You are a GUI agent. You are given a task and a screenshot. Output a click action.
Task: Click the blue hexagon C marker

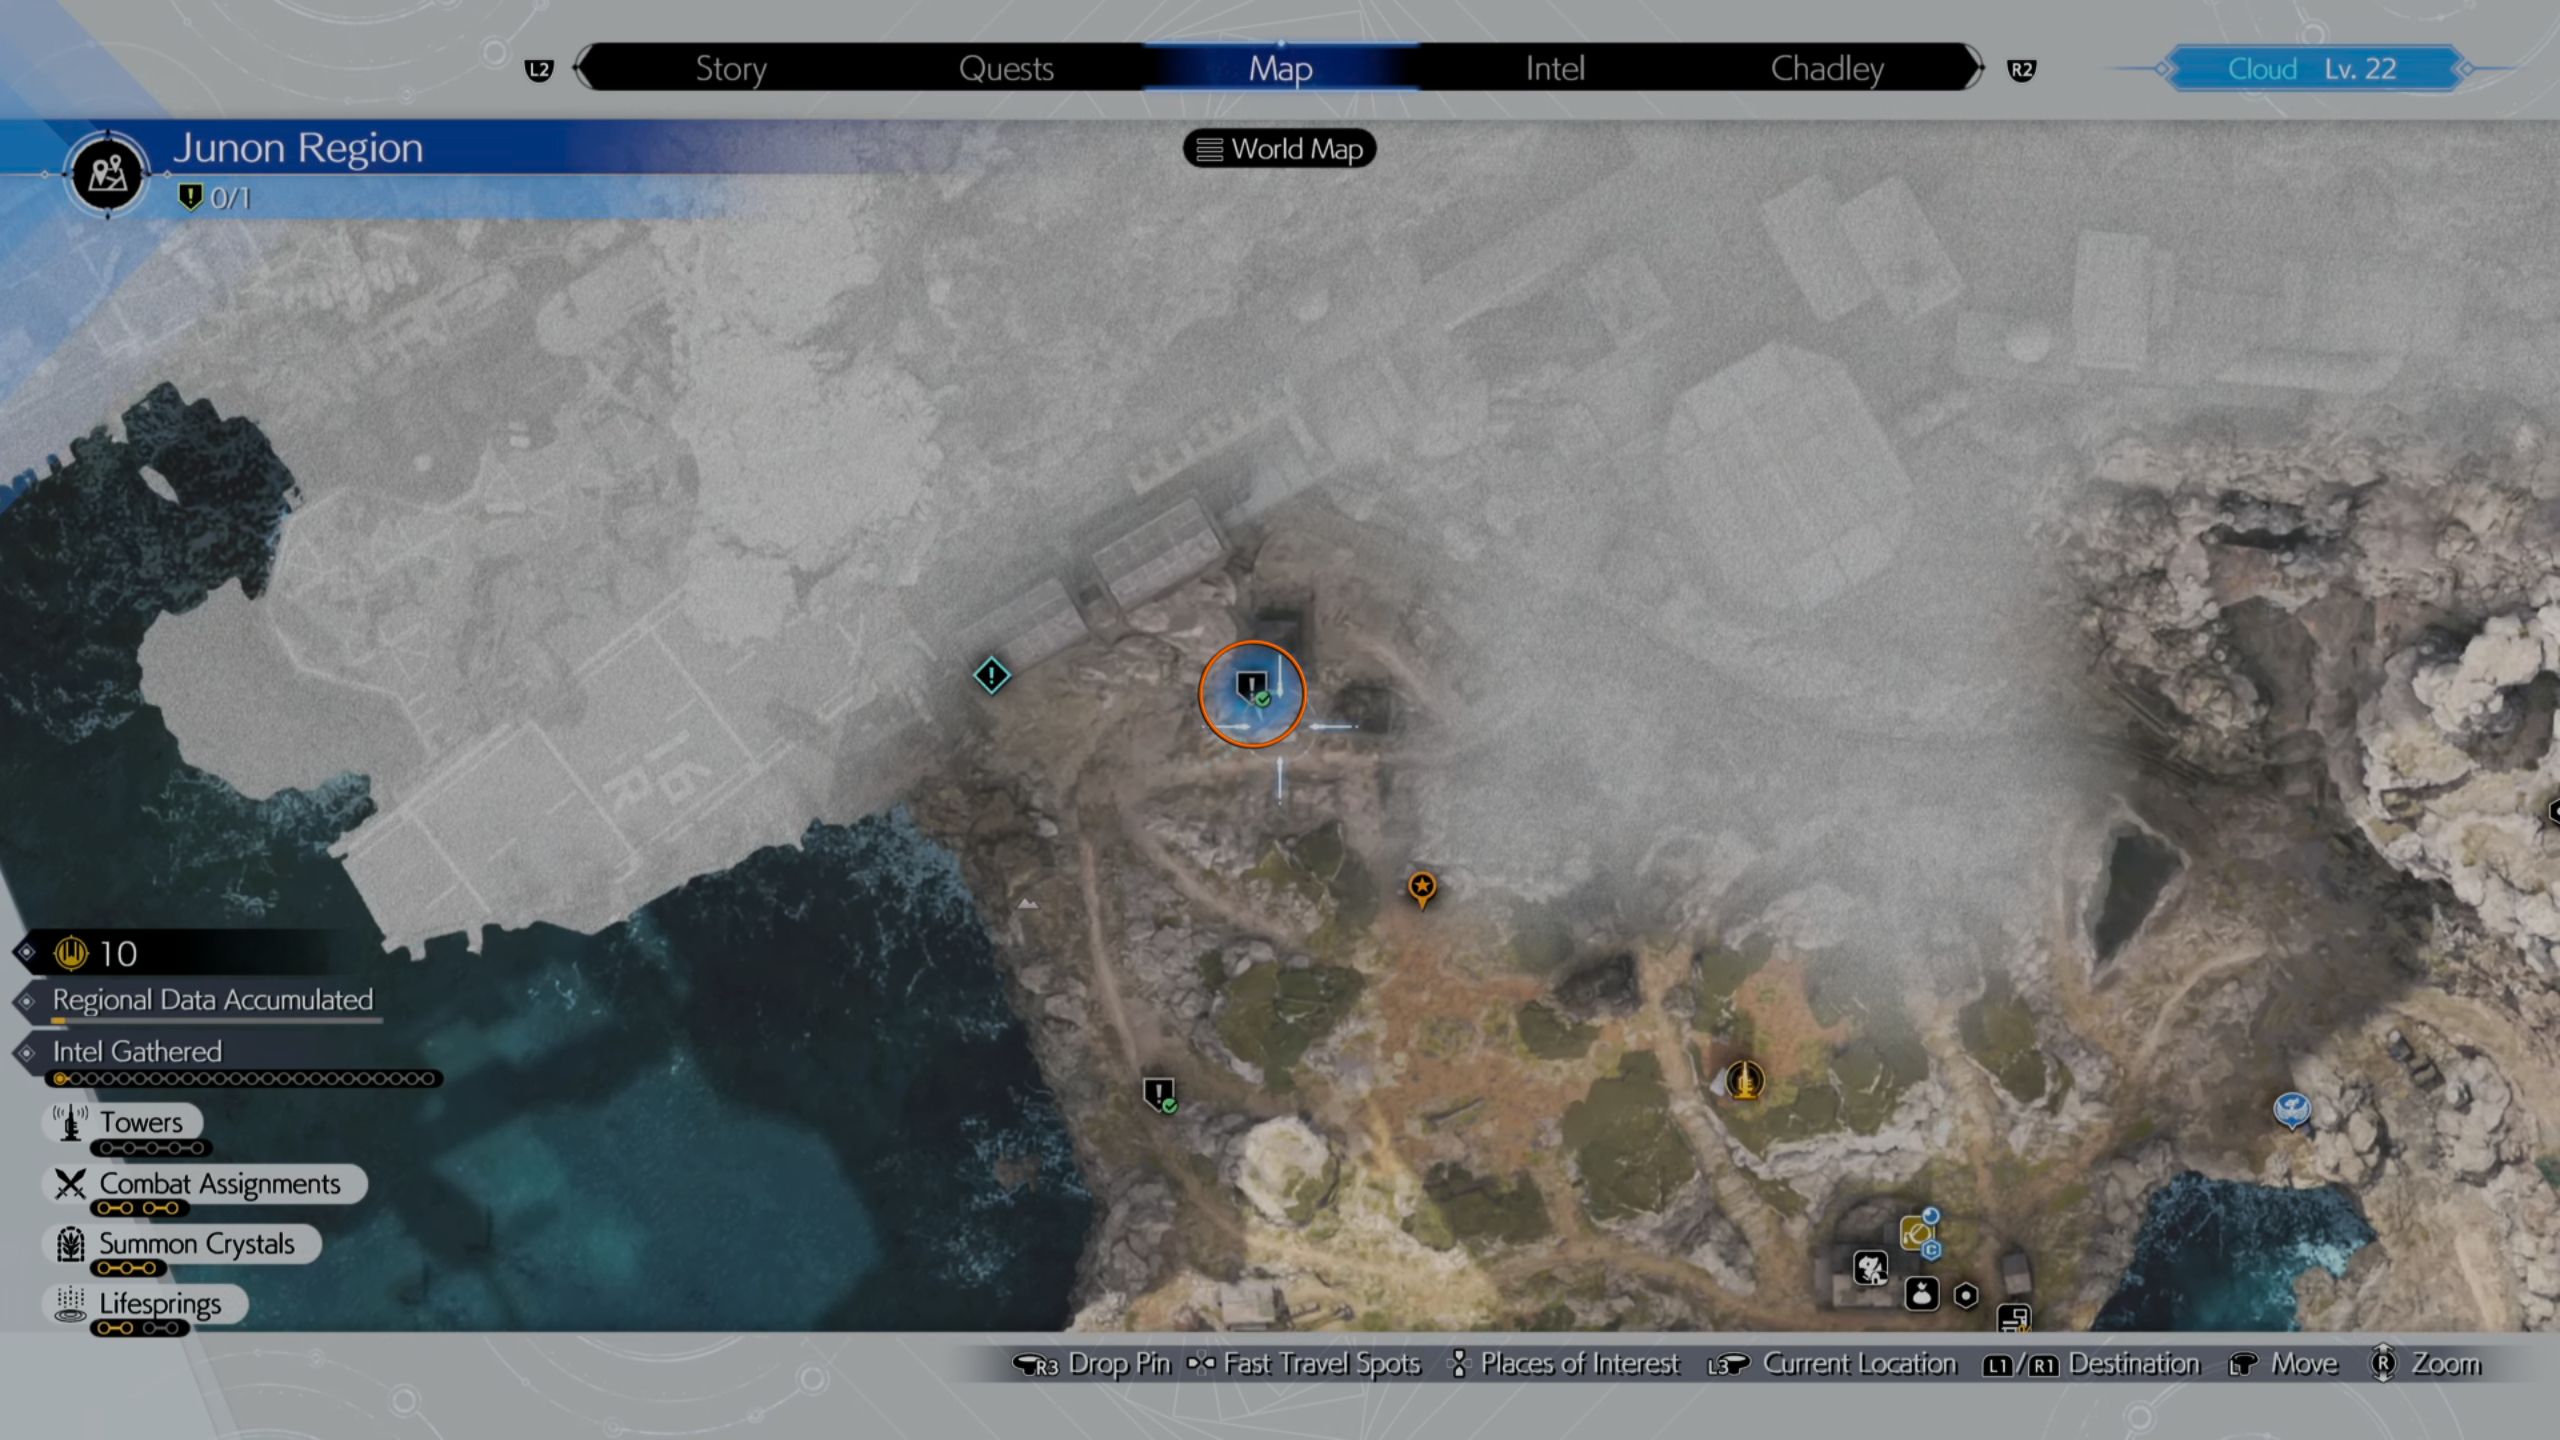coord(1931,1250)
